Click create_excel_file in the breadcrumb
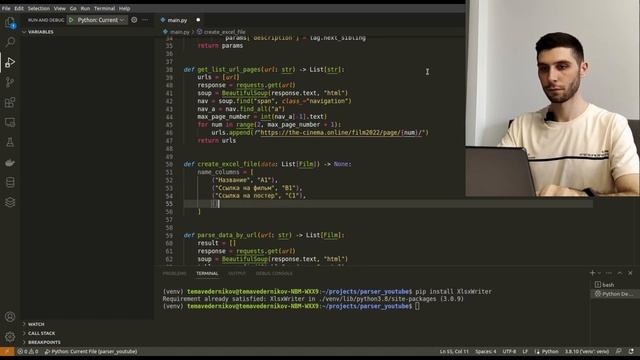Screen dimensions: 640x360 (224, 31)
